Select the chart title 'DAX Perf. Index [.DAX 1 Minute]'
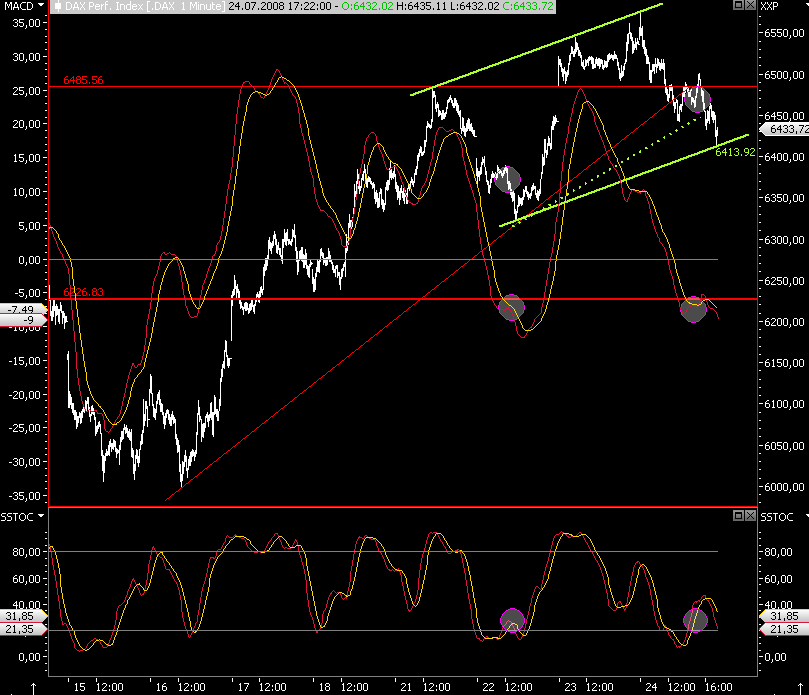809x695 pixels. [x=145, y=6]
